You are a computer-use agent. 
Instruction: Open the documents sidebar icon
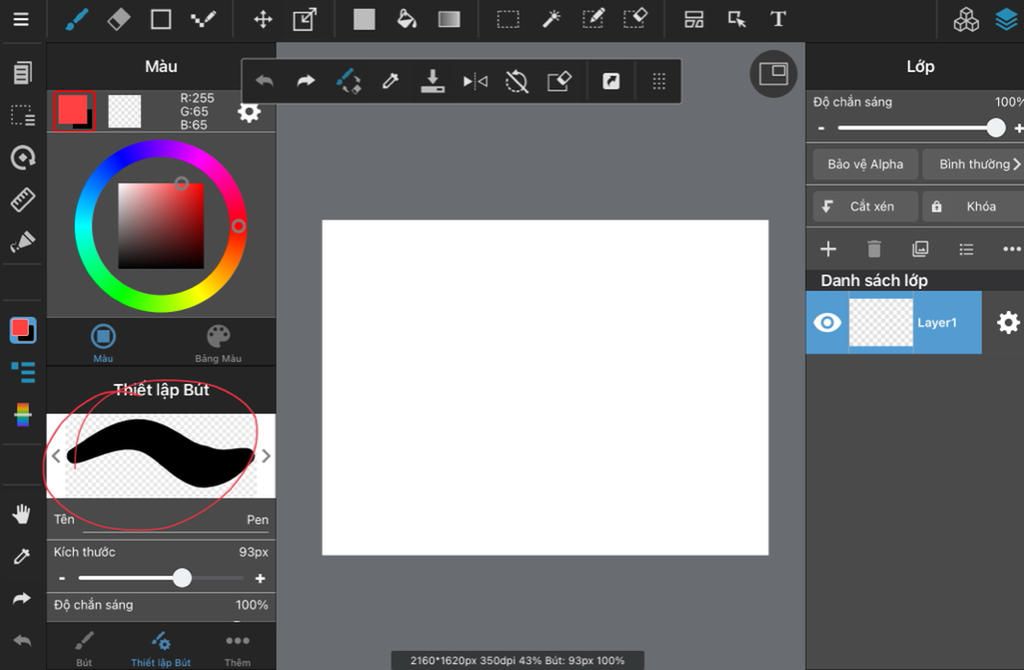22,72
